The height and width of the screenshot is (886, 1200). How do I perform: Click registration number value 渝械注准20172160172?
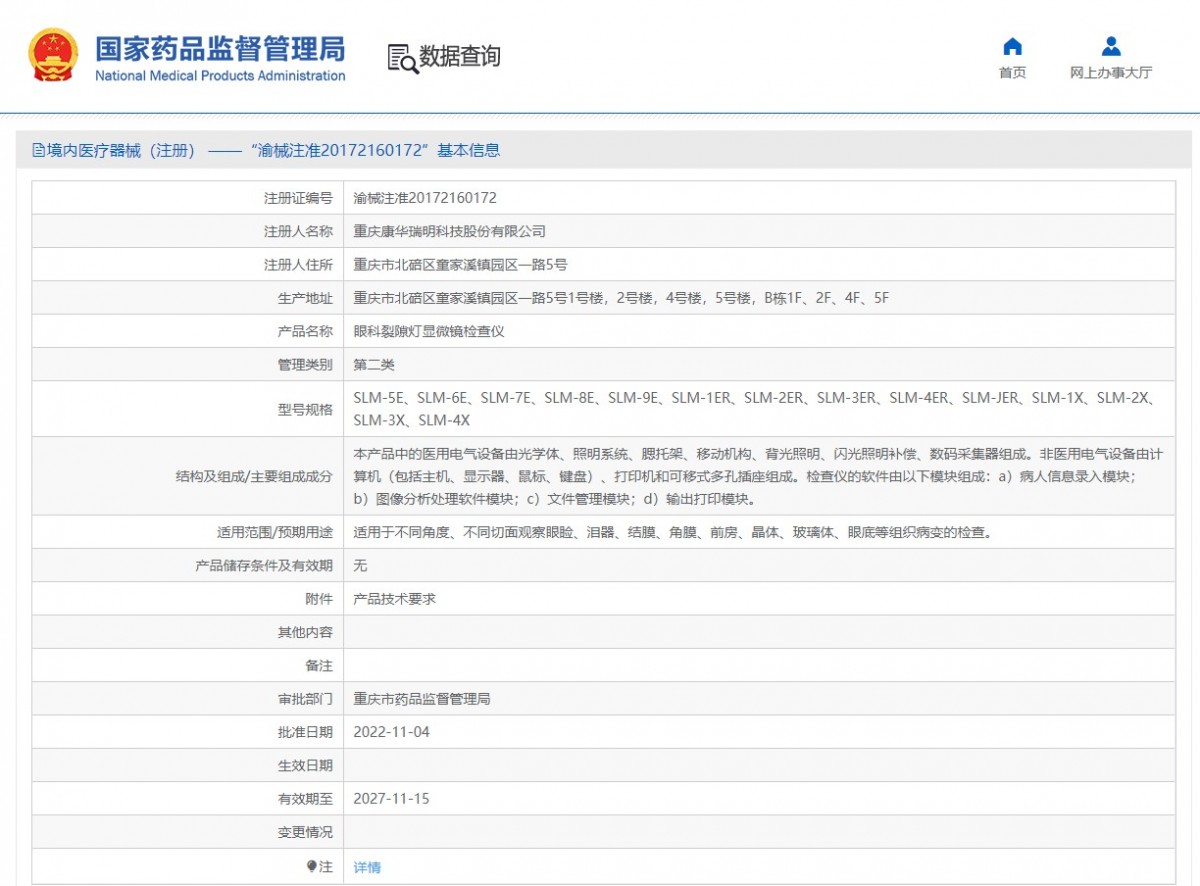point(425,198)
